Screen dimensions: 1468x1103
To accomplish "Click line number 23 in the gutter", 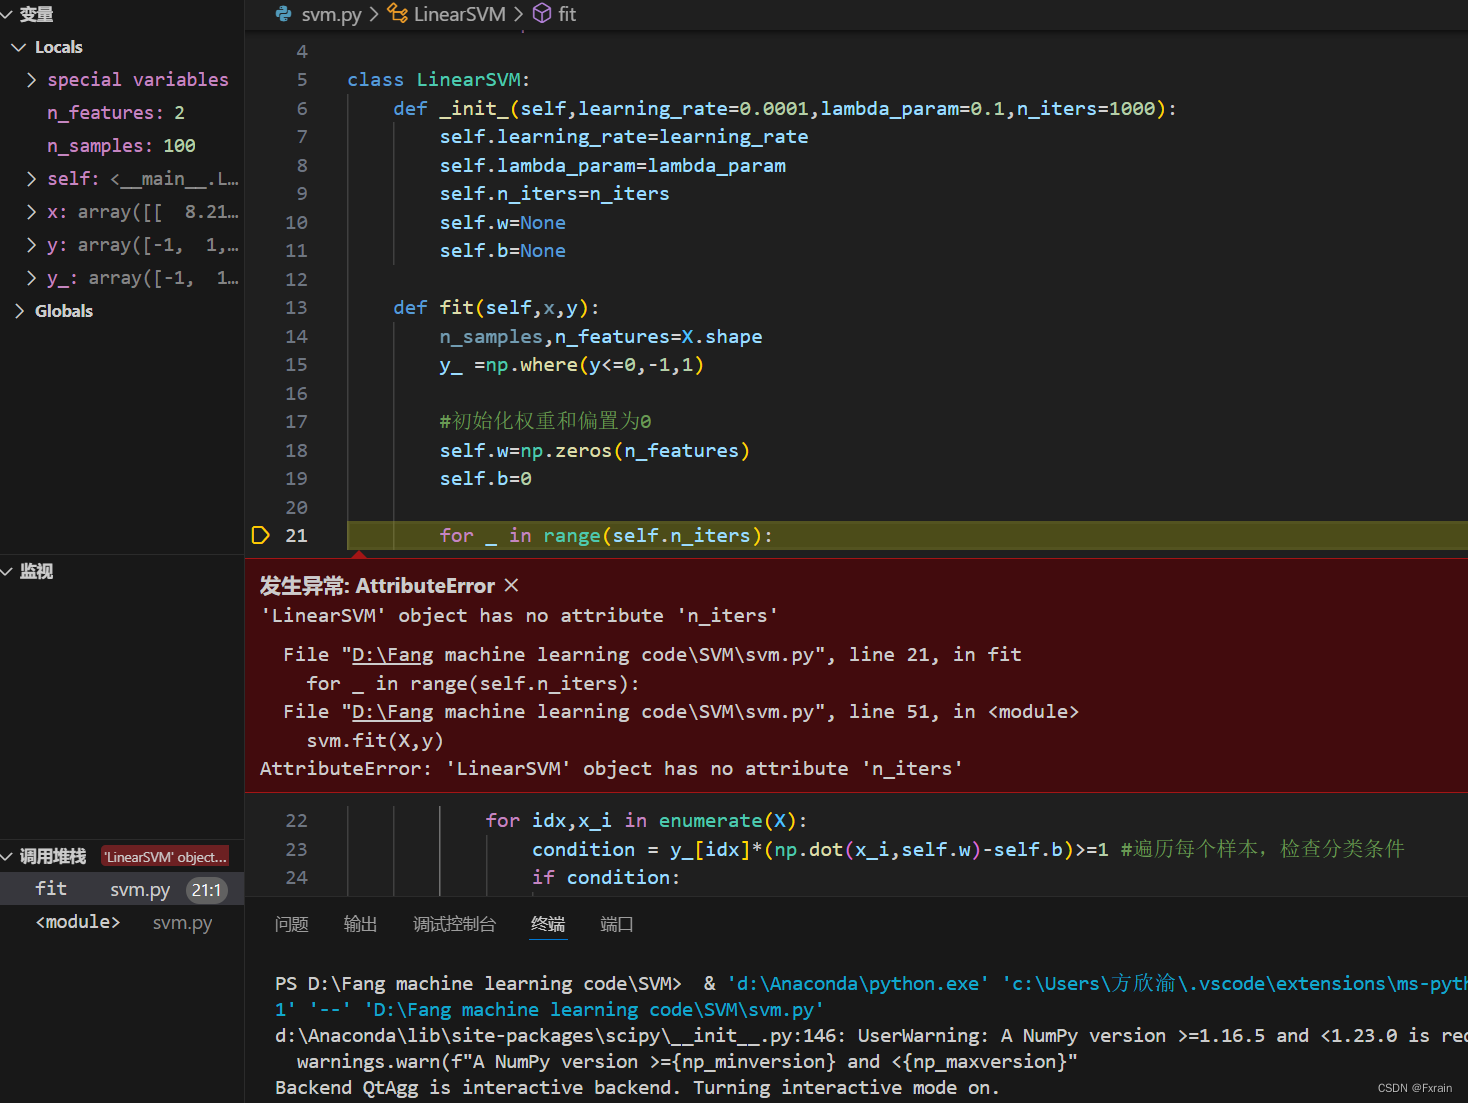I will click(x=296, y=850).
